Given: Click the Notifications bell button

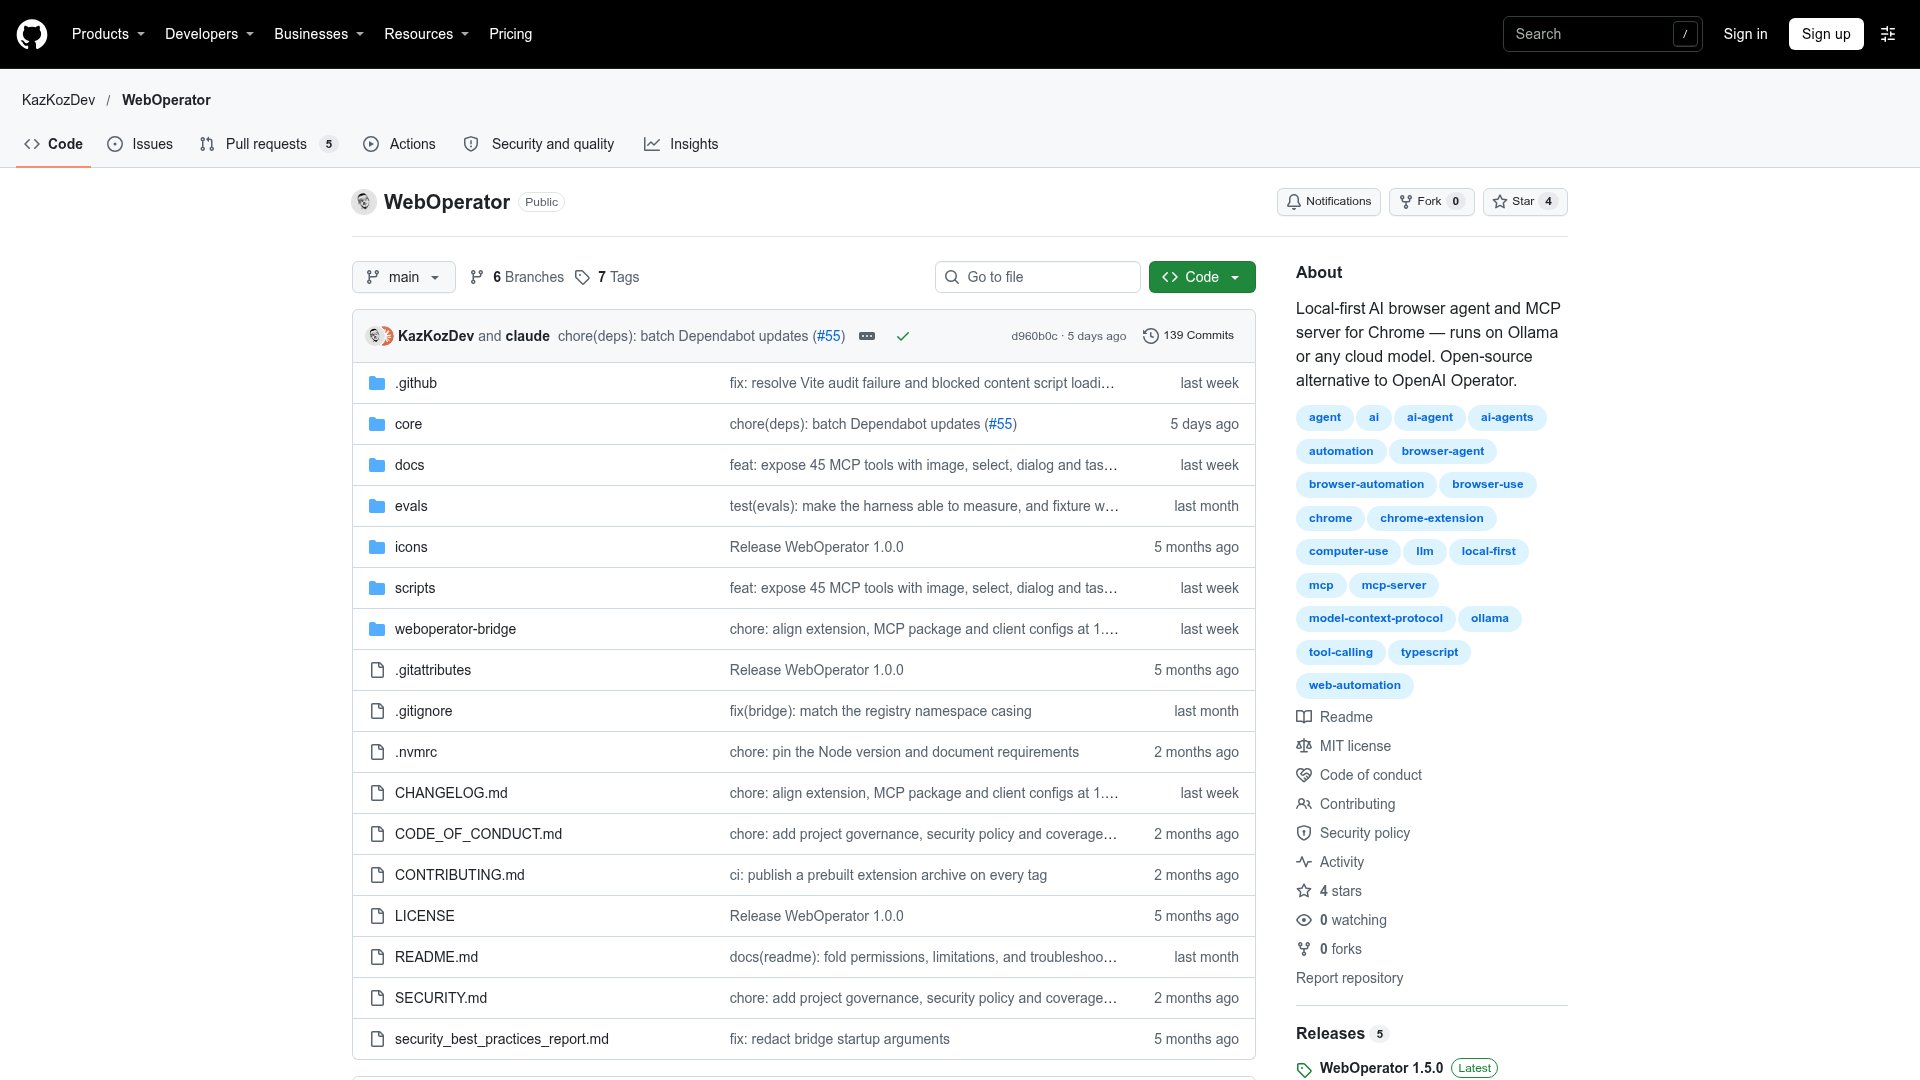Looking at the screenshot, I should coord(1328,202).
